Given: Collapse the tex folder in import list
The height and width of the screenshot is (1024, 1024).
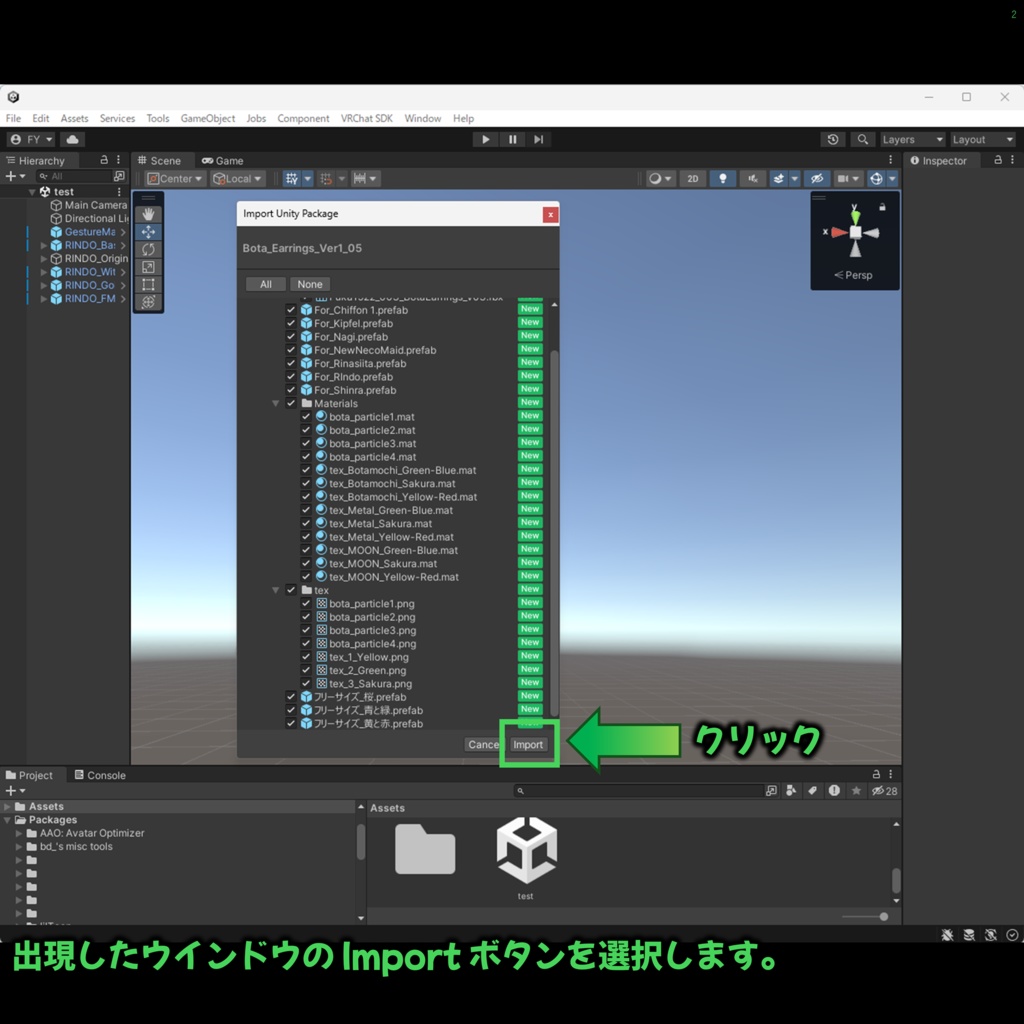Looking at the screenshot, I should click(276, 590).
